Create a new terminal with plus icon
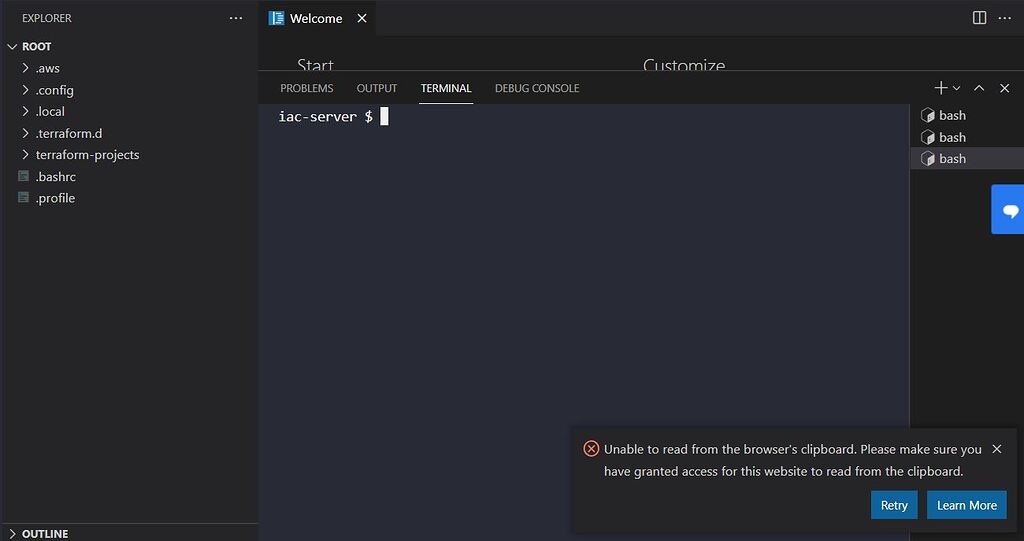The image size is (1024, 541). coord(940,88)
